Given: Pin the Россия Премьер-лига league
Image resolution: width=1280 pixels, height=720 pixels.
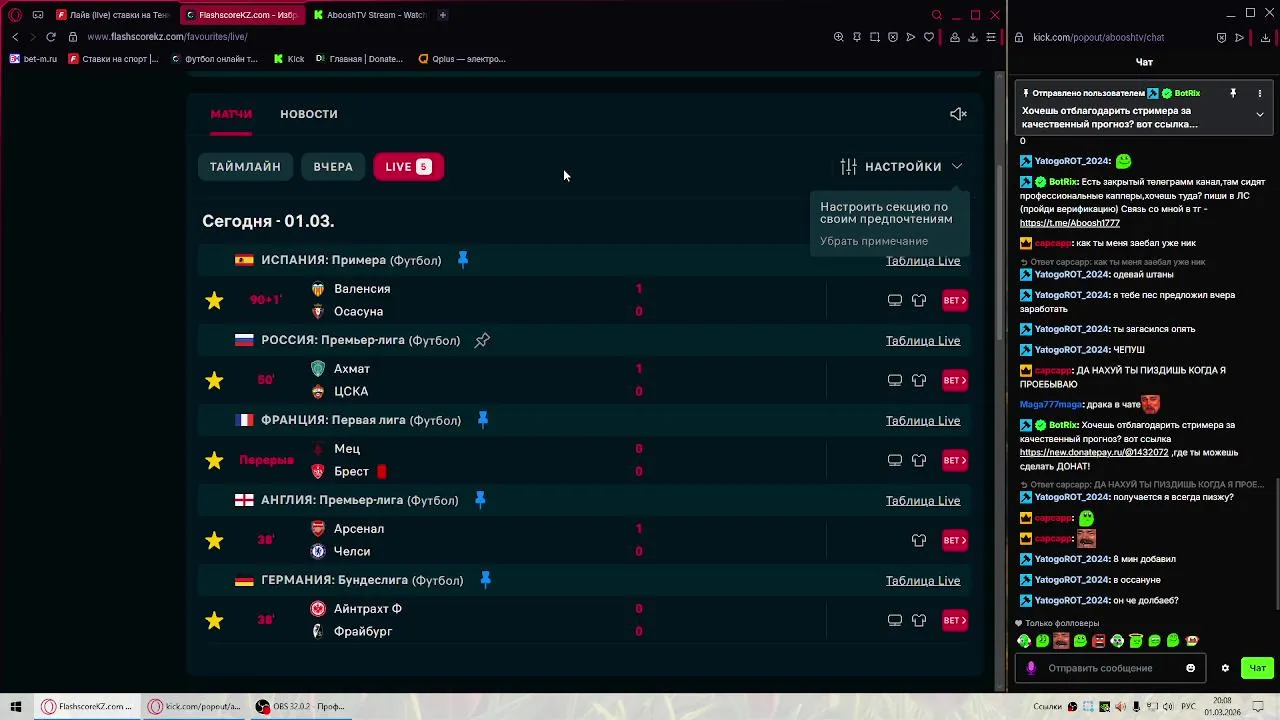Looking at the screenshot, I should pos(482,340).
